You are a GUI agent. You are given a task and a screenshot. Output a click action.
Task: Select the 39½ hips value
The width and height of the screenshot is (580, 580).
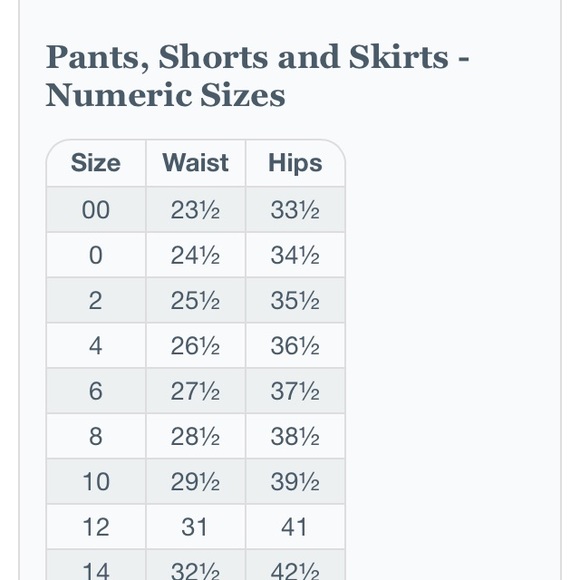pos(295,482)
